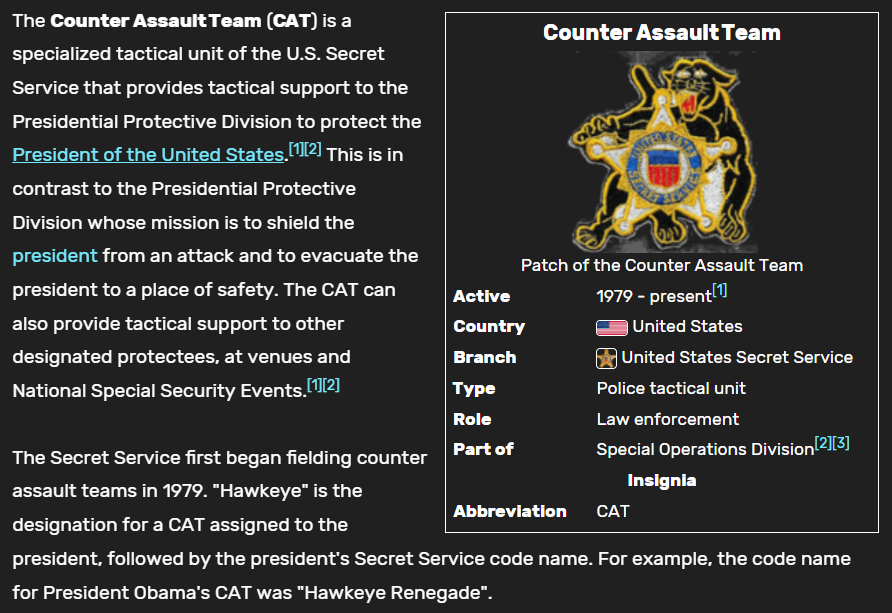Click the Insignia section header in infobox
Viewport: 892px width, 613px height.
click(x=662, y=481)
